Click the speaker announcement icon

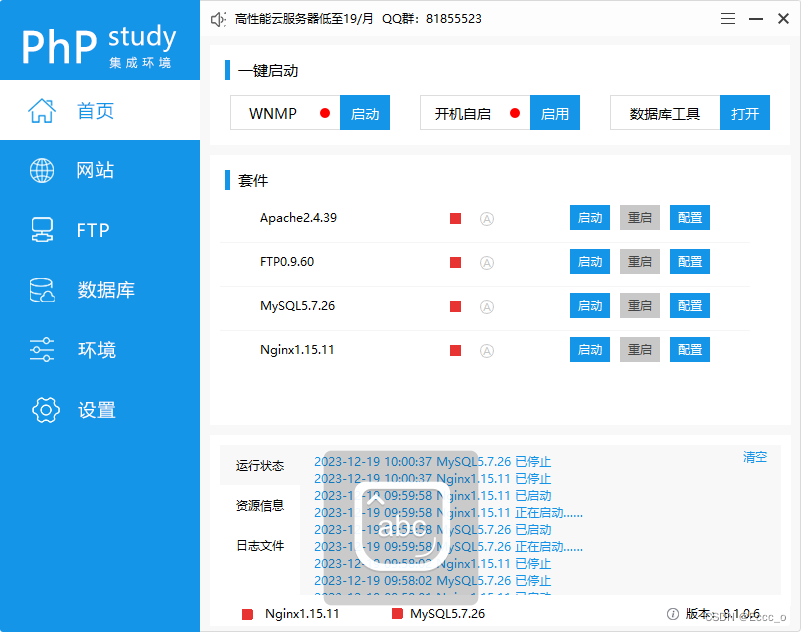point(218,19)
